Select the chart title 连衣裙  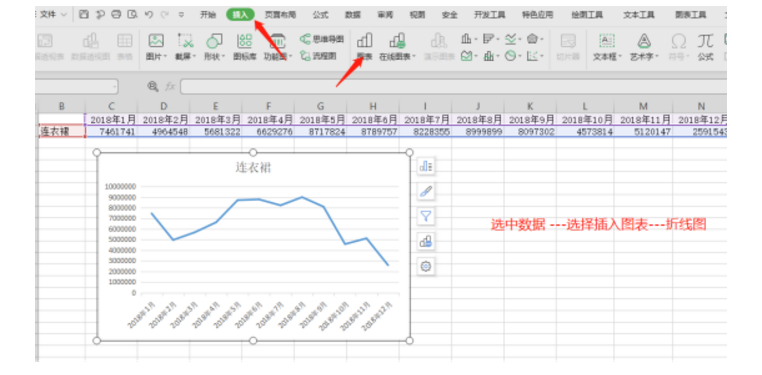click(x=253, y=168)
